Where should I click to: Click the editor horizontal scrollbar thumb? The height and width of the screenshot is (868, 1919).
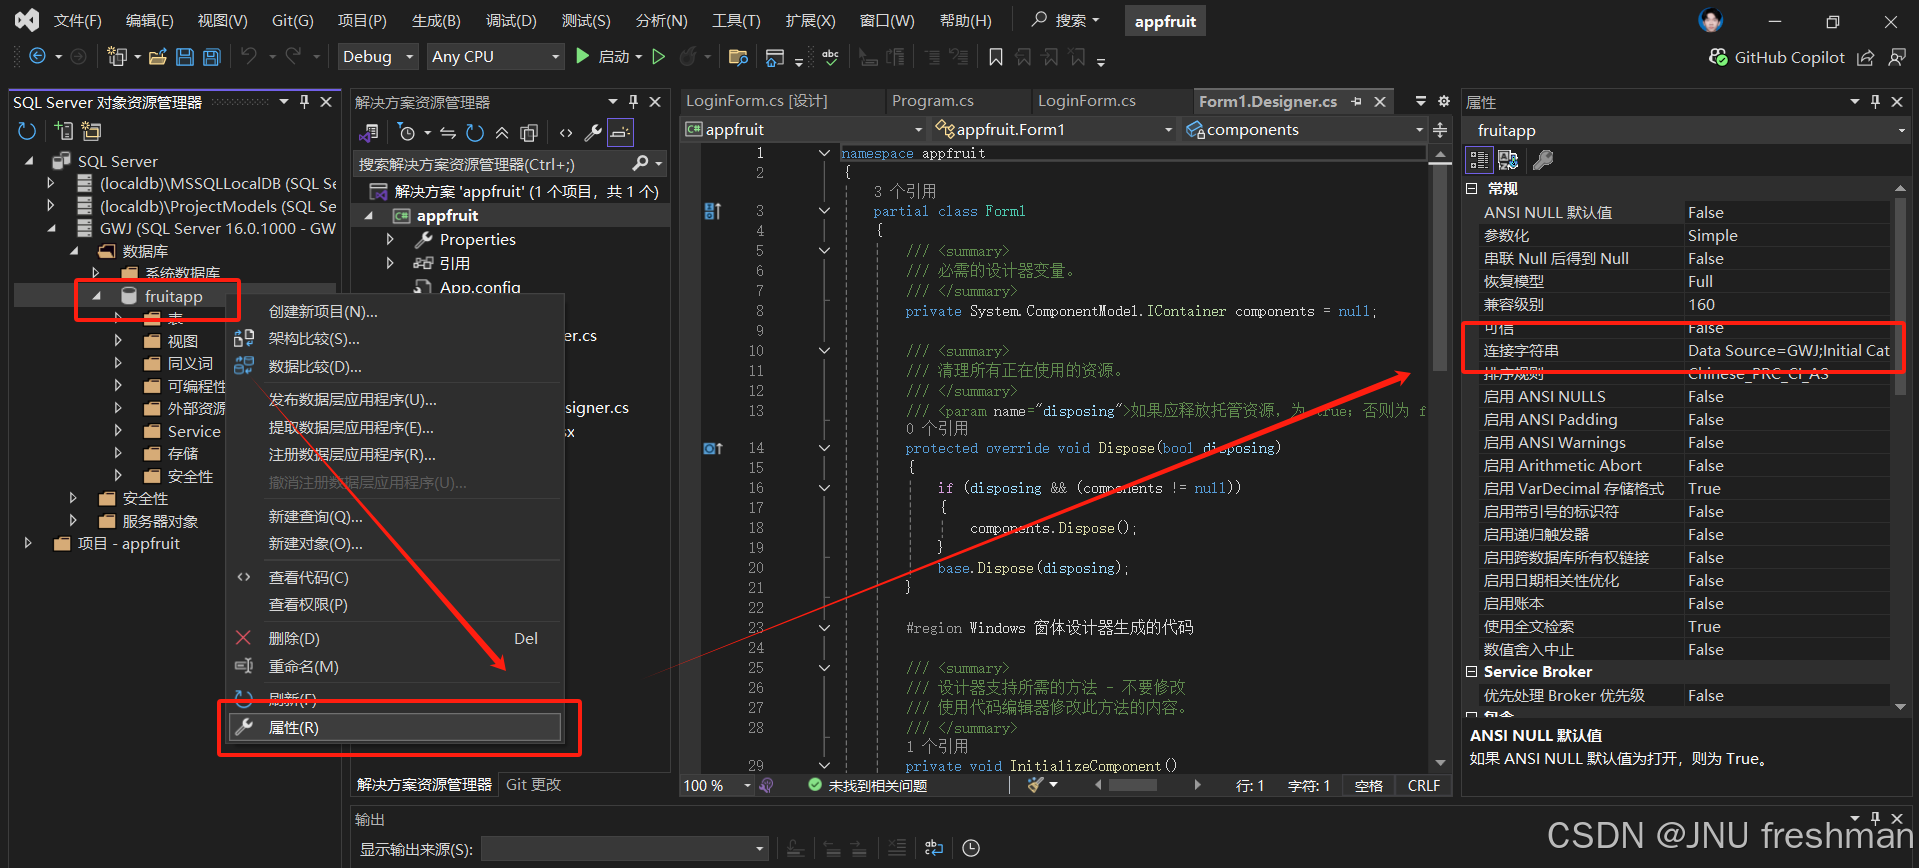pyautogui.click(x=1132, y=786)
